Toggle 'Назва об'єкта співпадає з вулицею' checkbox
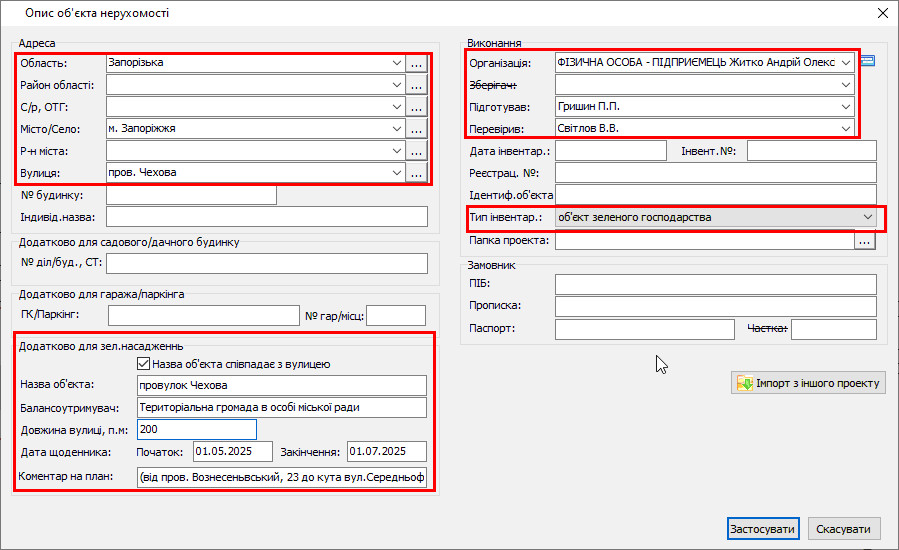899x550 pixels. tap(144, 364)
